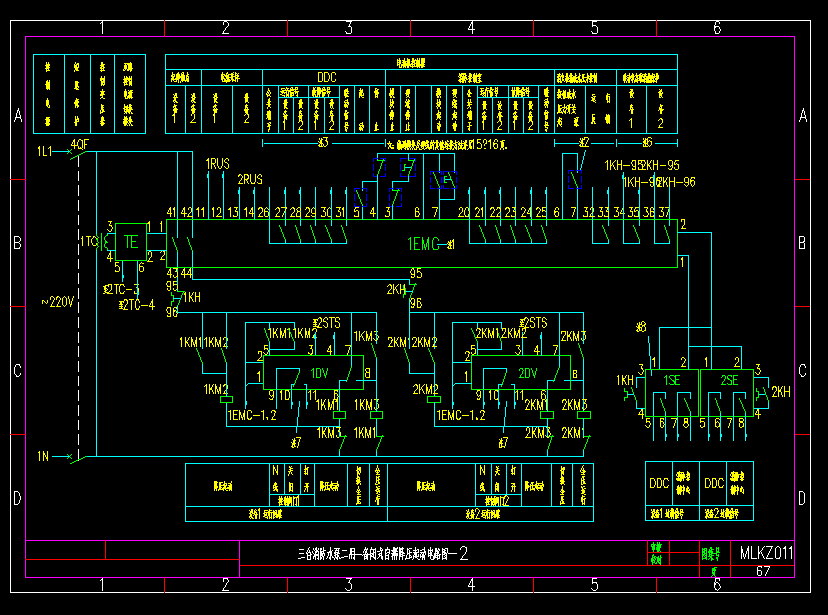Click terminal number 43 below the controller
The width and height of the screenshot is (828, 615).
pos(172,273)
